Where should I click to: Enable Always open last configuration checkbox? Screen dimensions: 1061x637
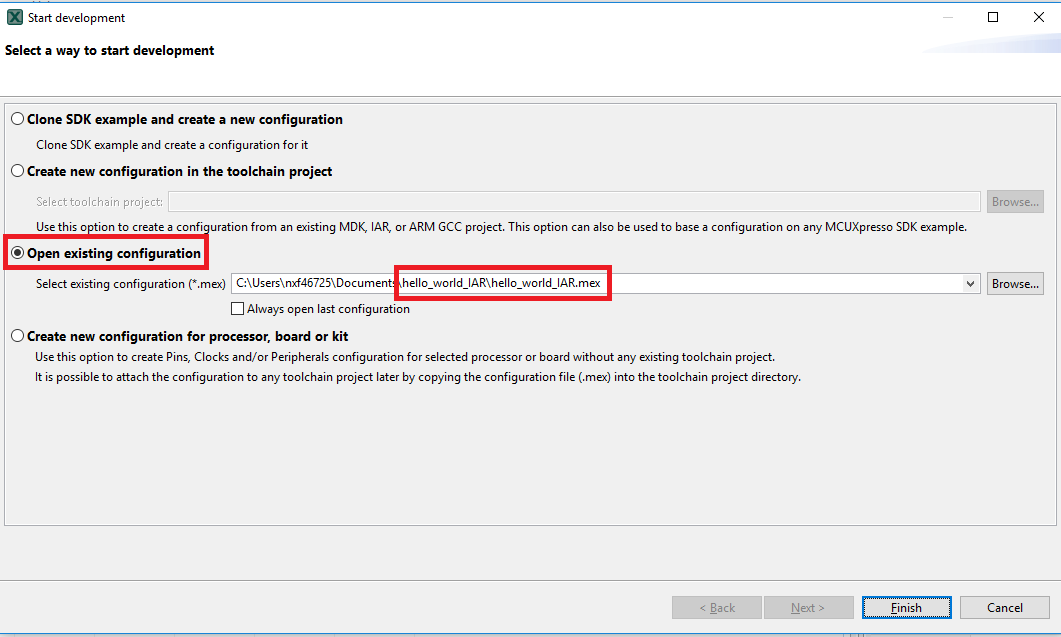pyautogui.click(x=238, y=309)
